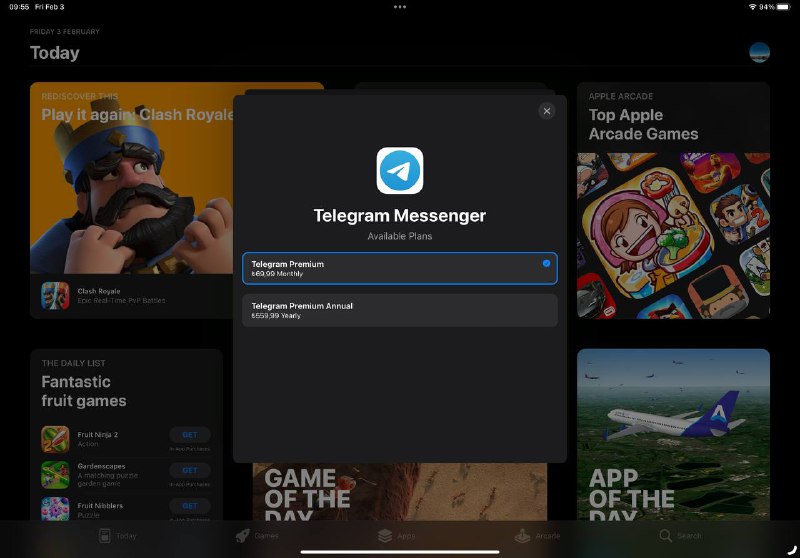Tap the multitasking three-dots indicator

click(399, 7)
